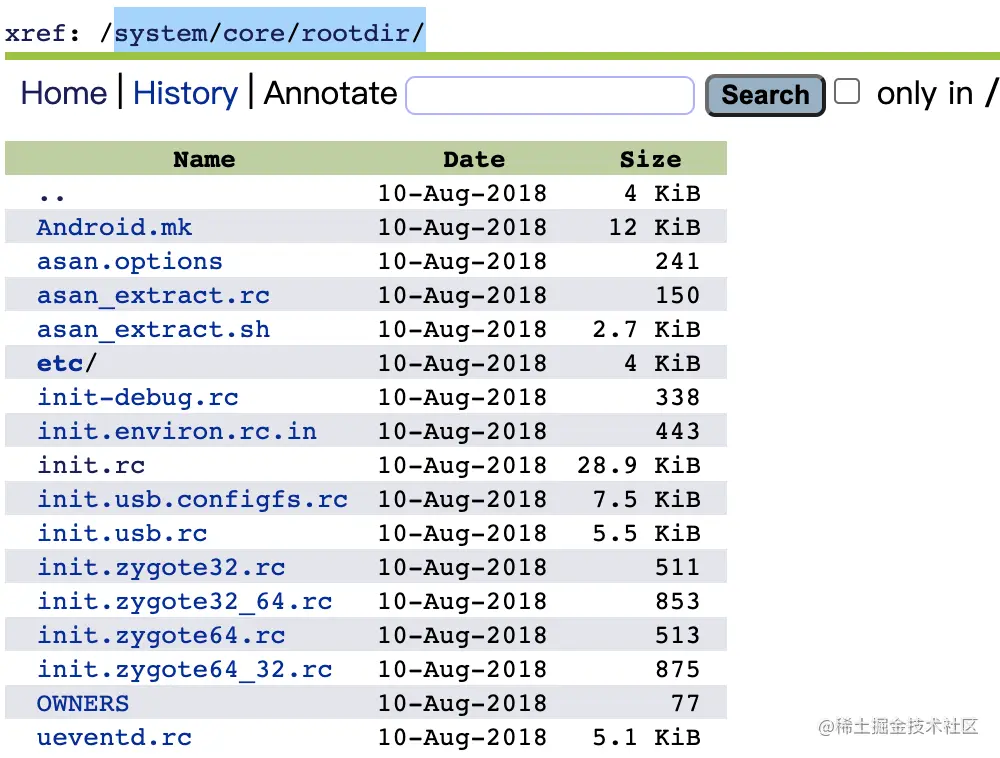Open the init.zygote32.rc file
This screenshot has width=1000, height=758.
tap(161, 568)
